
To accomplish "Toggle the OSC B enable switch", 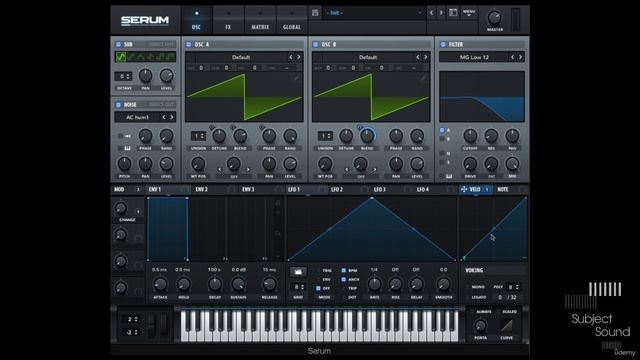I will (316, 44).
